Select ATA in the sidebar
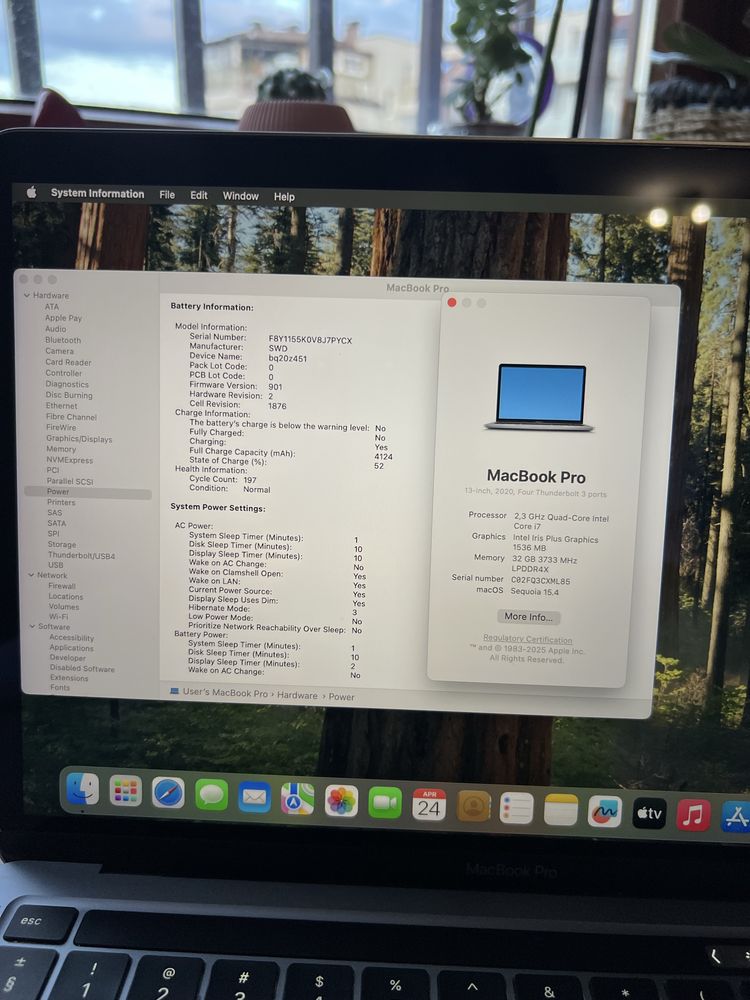 point(52,307)
